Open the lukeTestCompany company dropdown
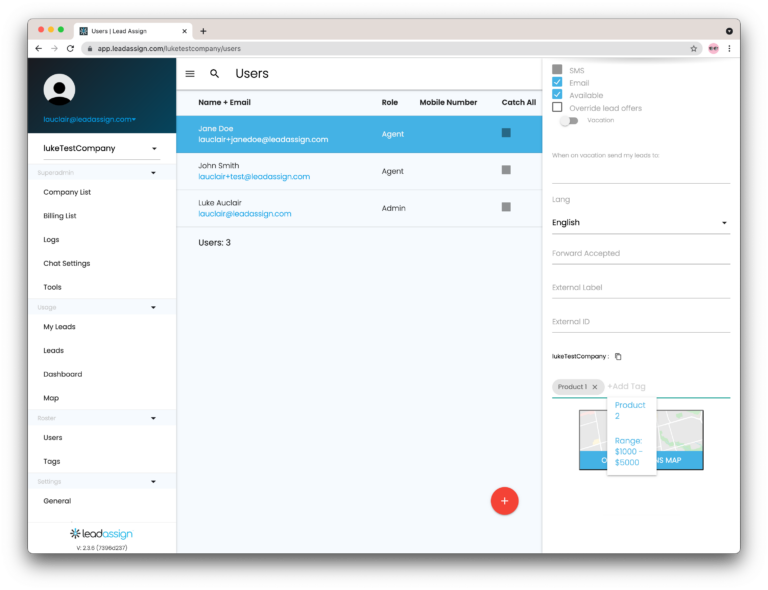This screenshot has width=768, height=590. 101,148
